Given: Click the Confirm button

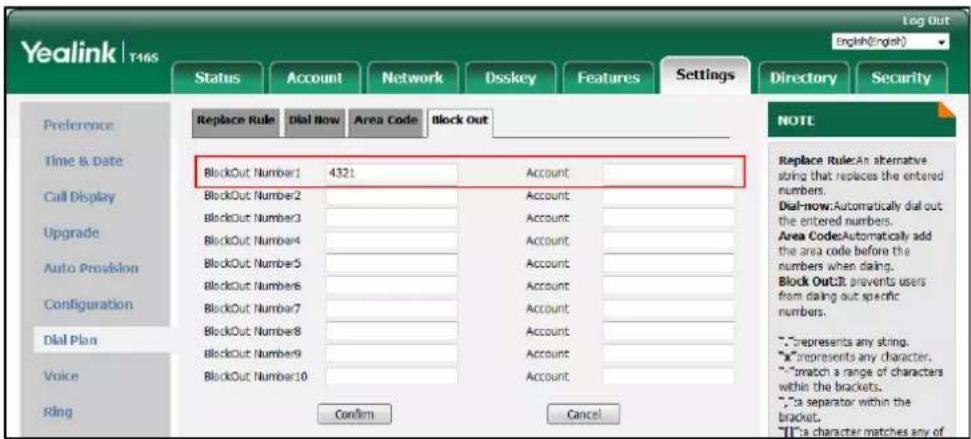Looking at the screenshot, I should click(354, 414).
